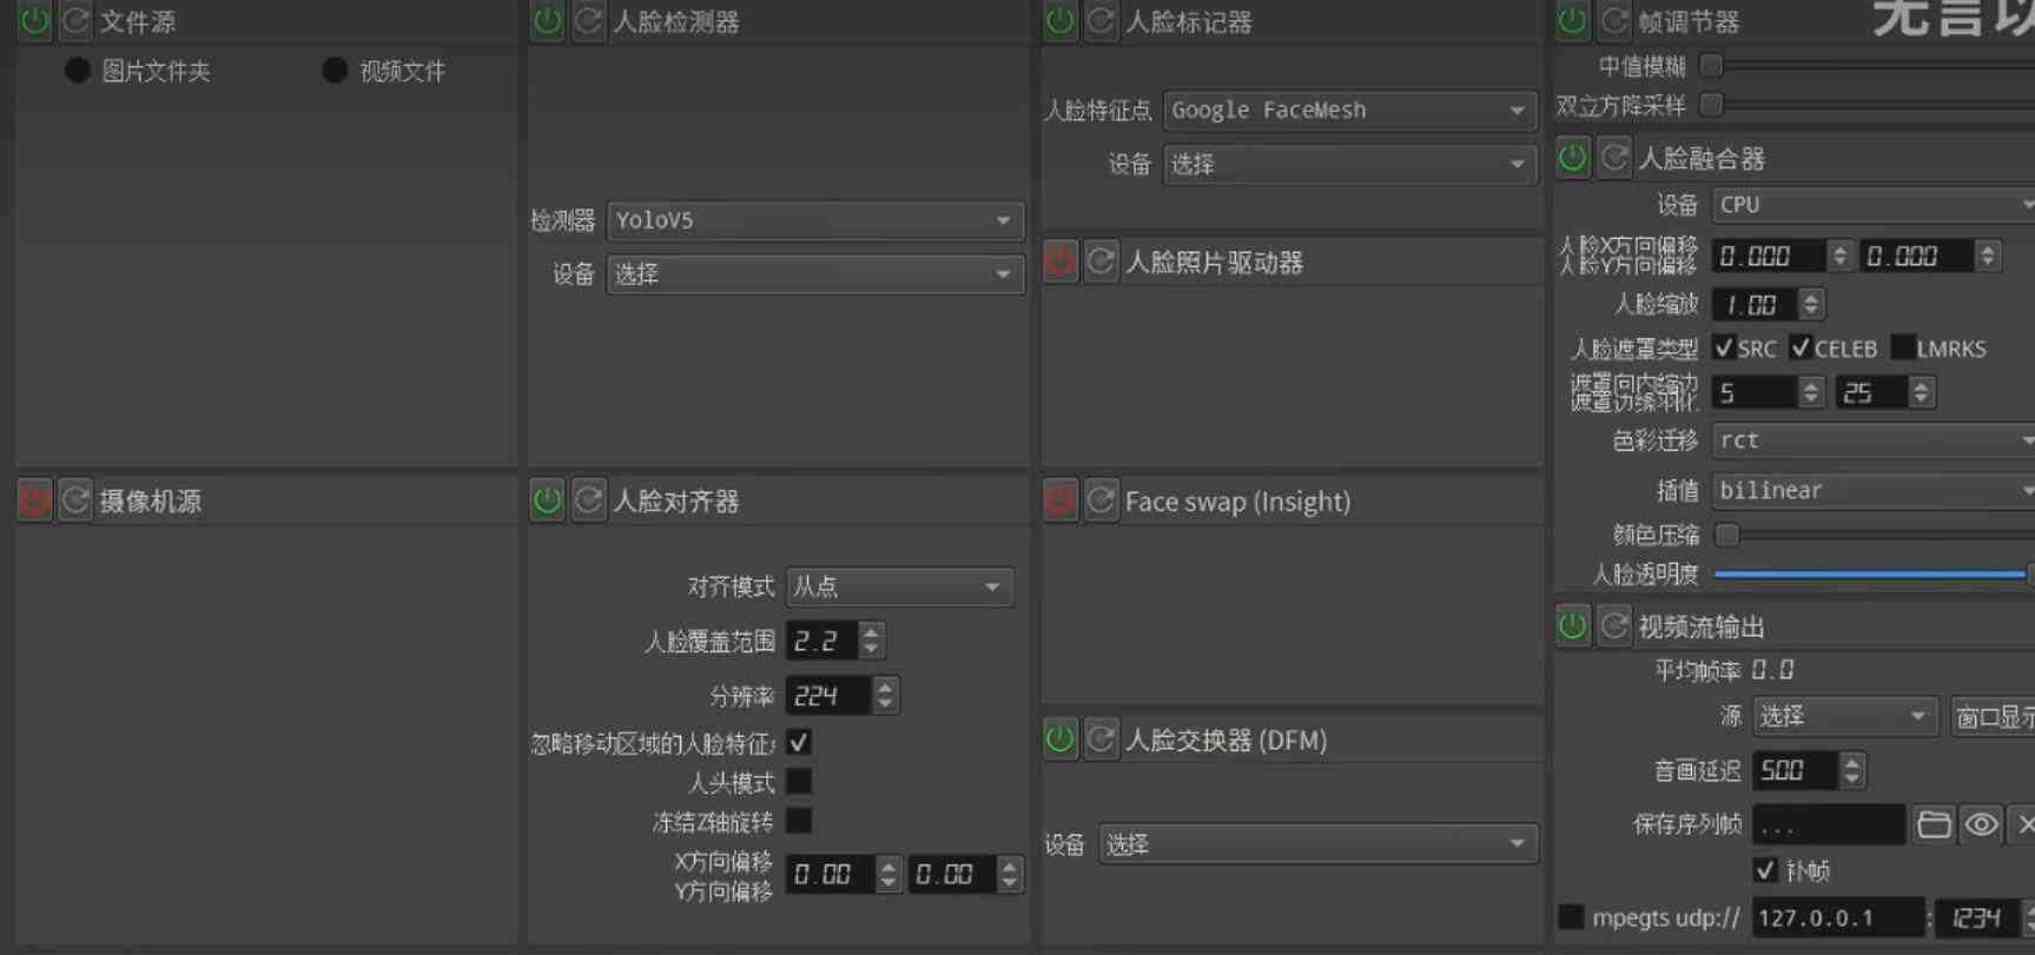Toggle power for 人脸标记器 module

1060,21
